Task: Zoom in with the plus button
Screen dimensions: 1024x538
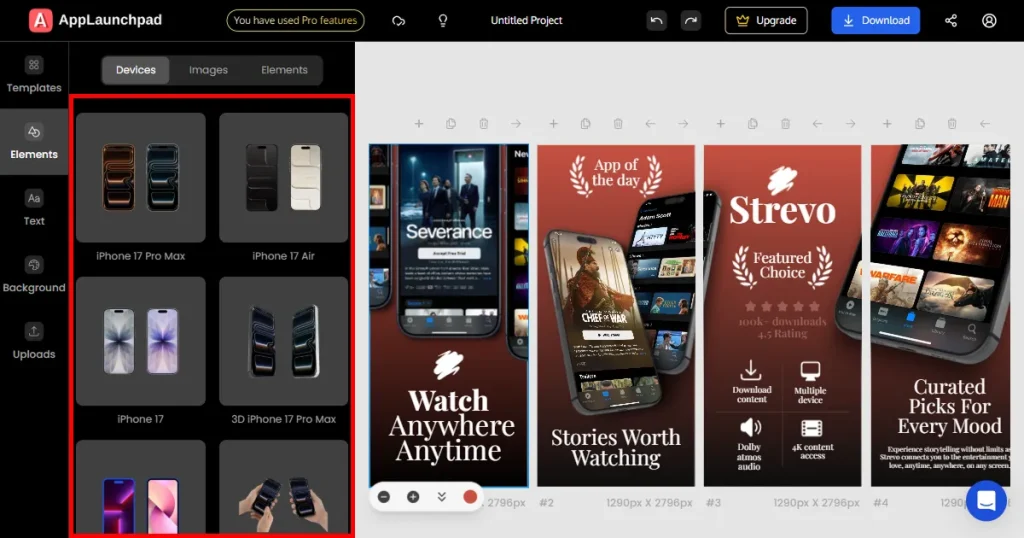Action: click(x=412, y=497)
